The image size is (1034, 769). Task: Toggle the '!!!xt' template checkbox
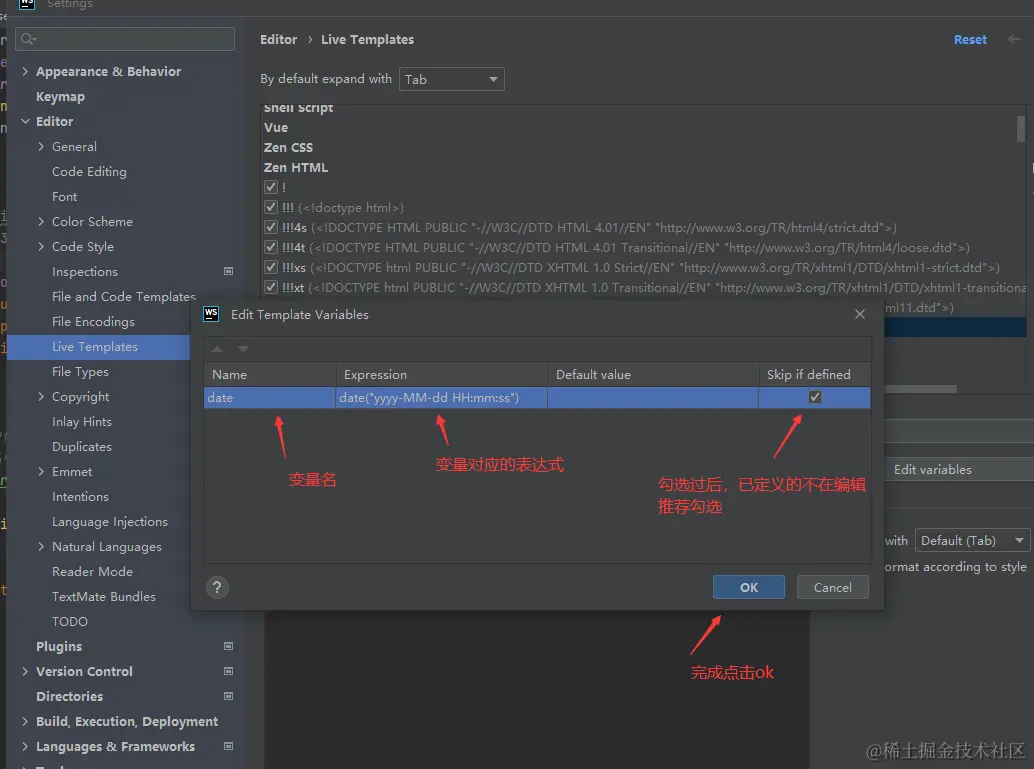pyautogui.click(x=270, y=287)
